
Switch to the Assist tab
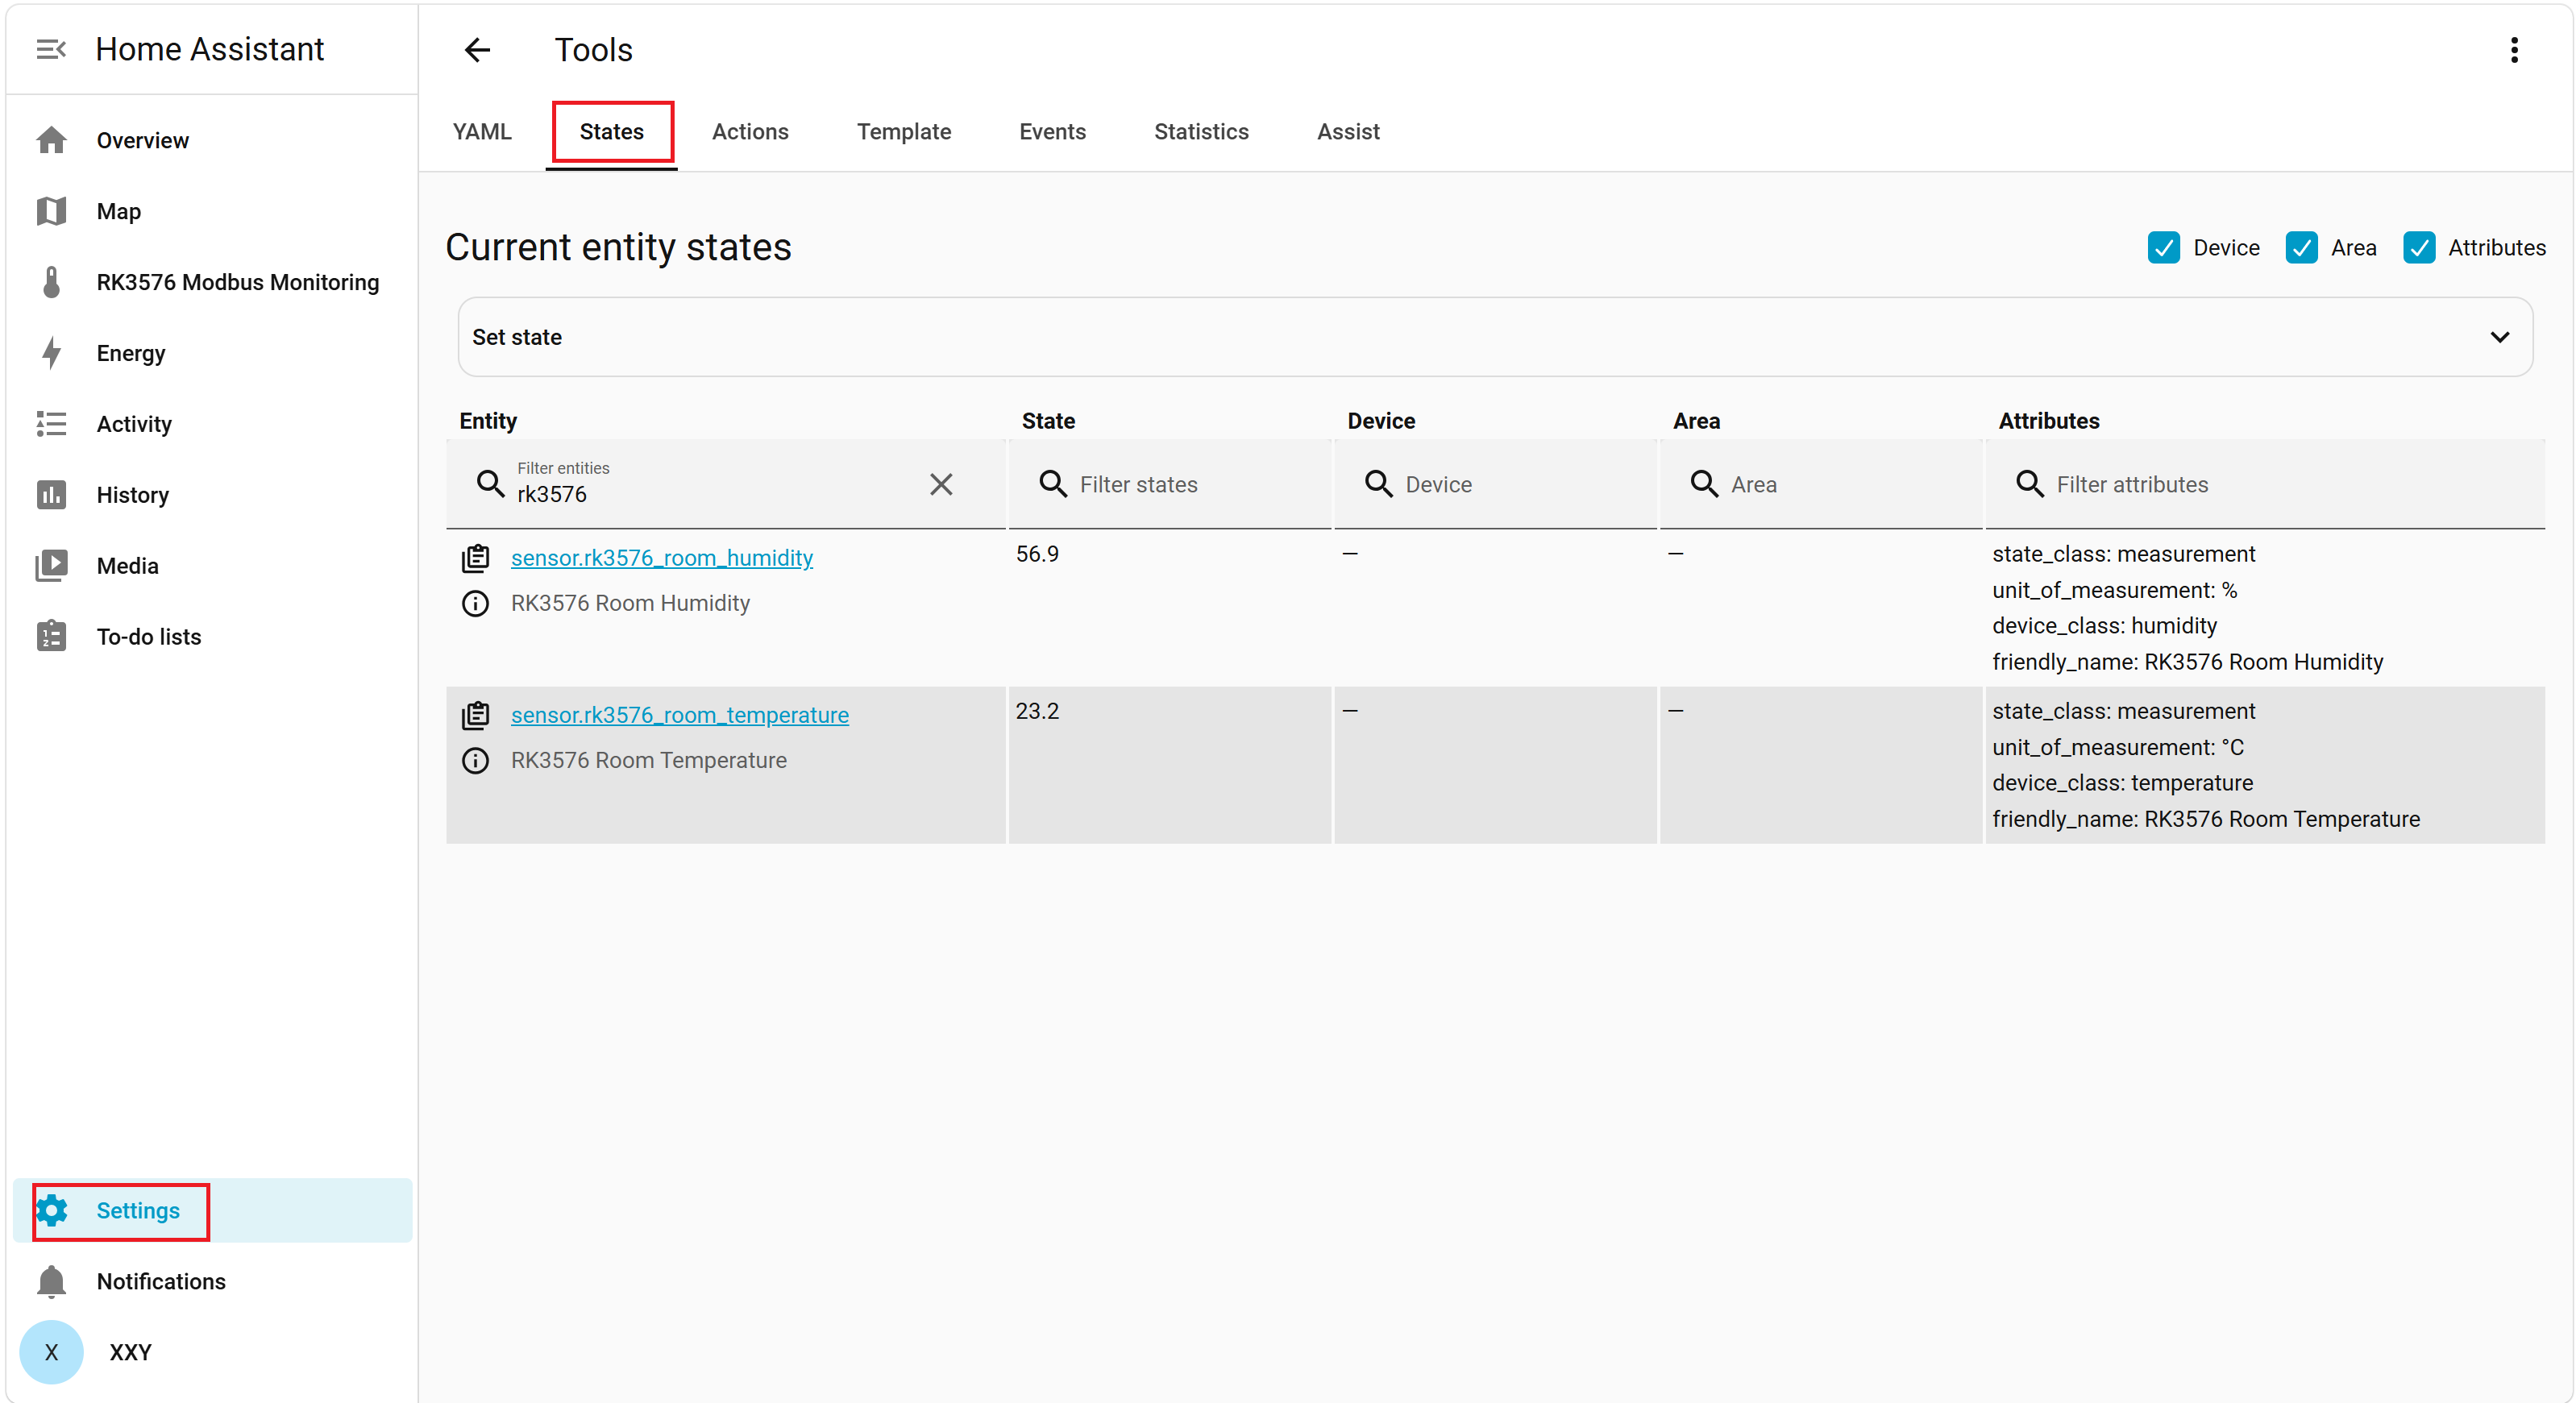click(1348, 132)
